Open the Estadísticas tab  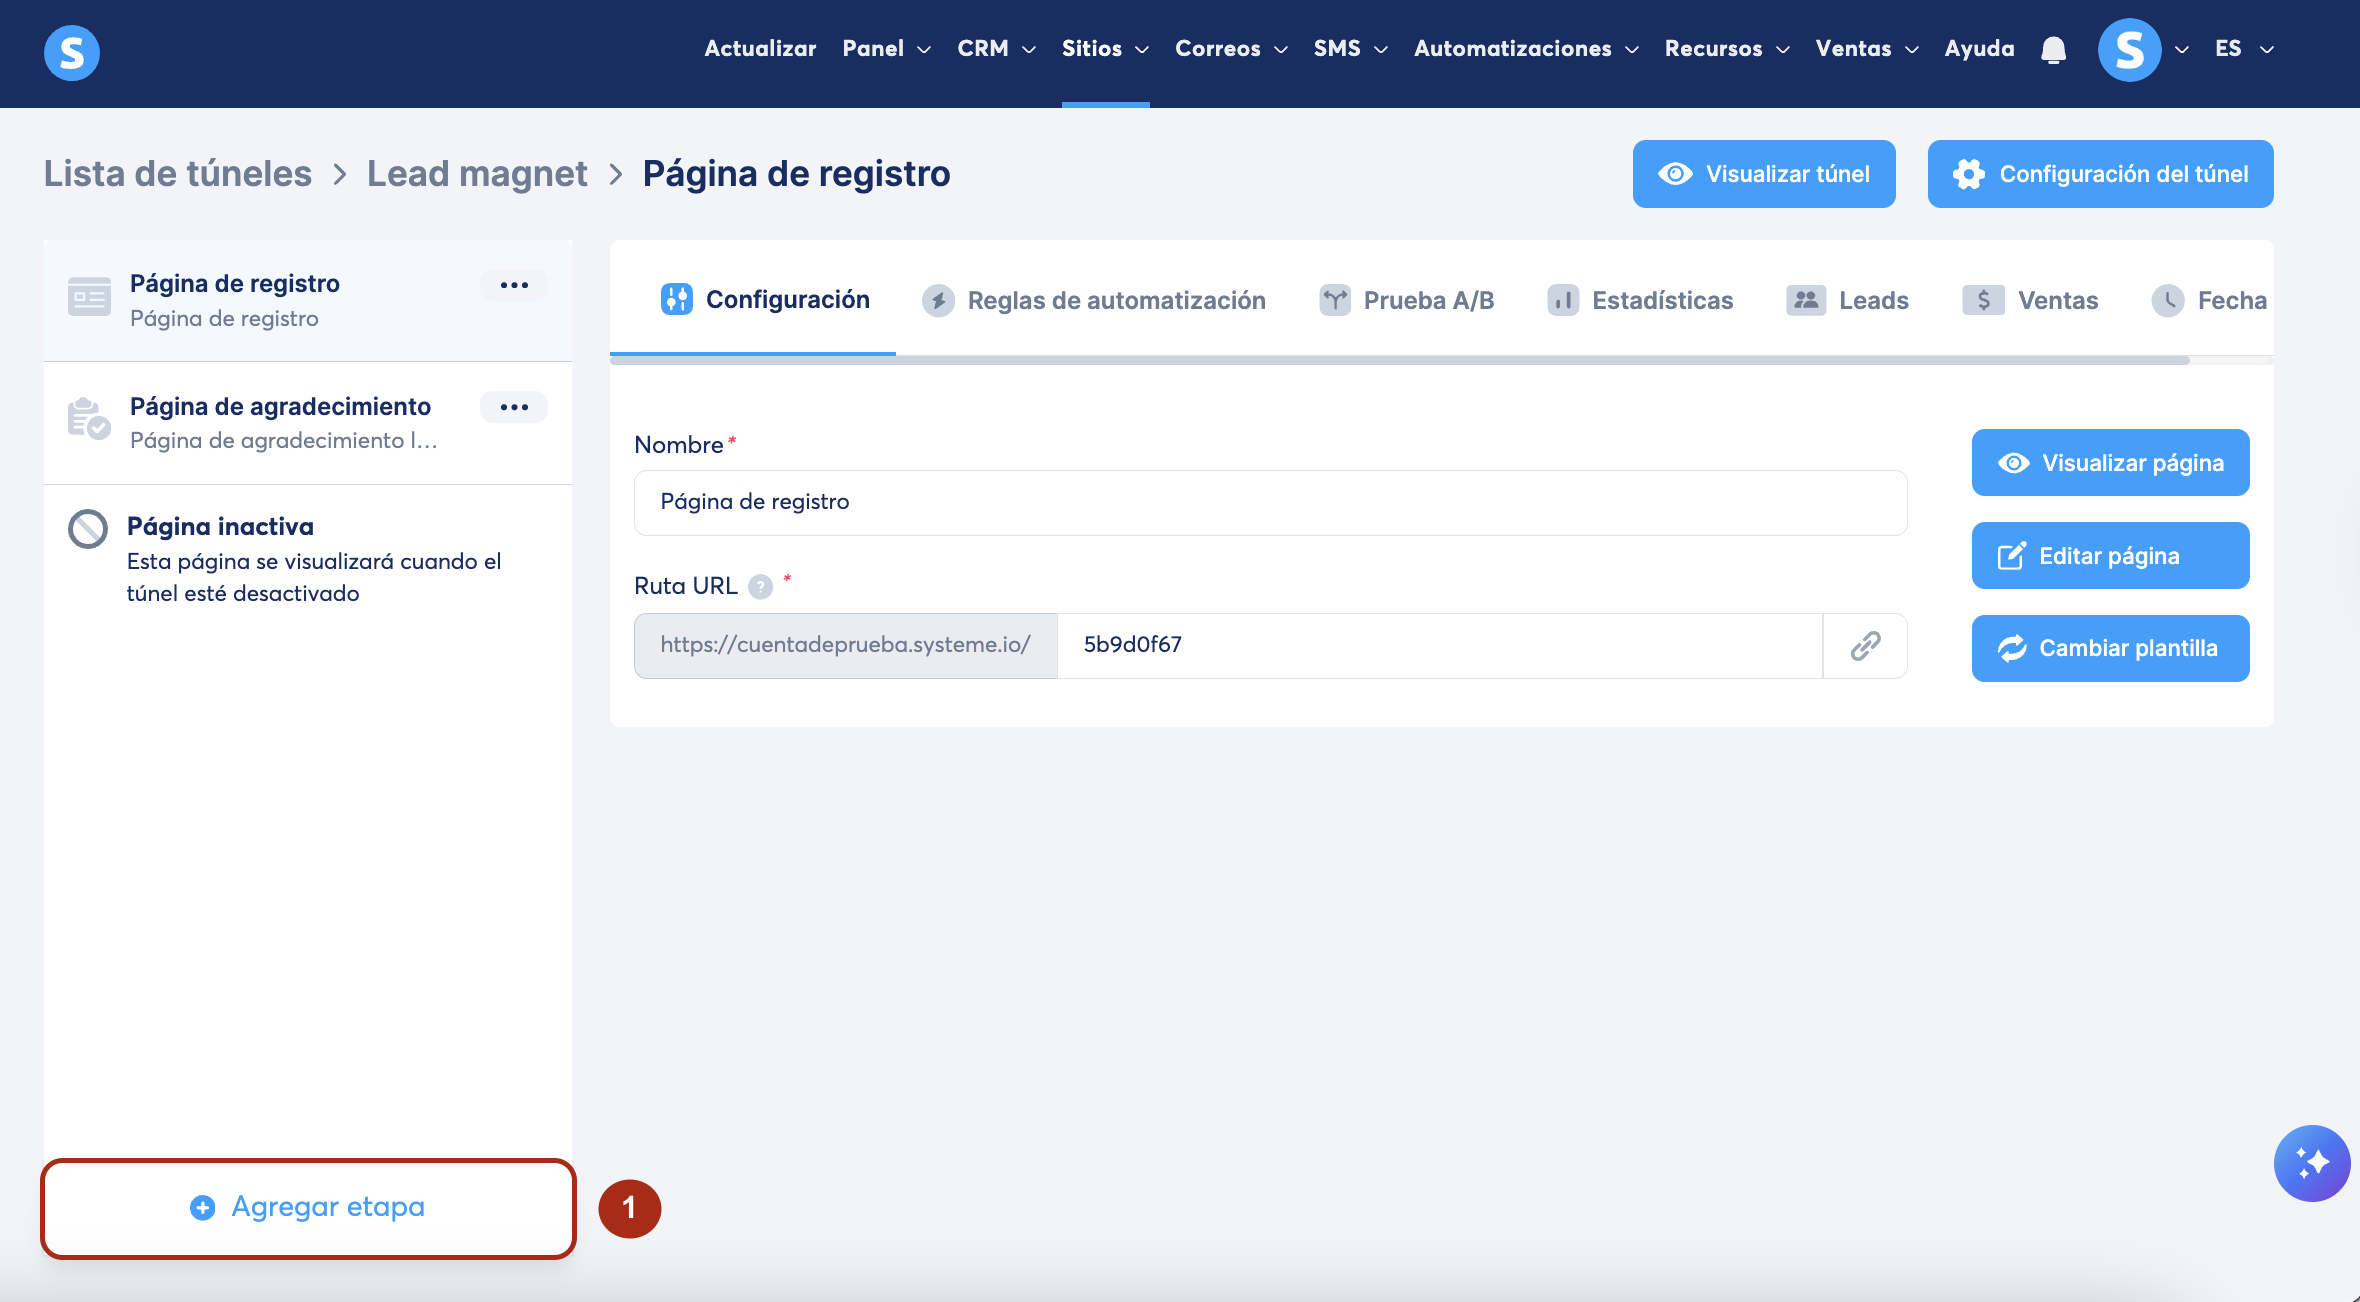click(1640, 300)
